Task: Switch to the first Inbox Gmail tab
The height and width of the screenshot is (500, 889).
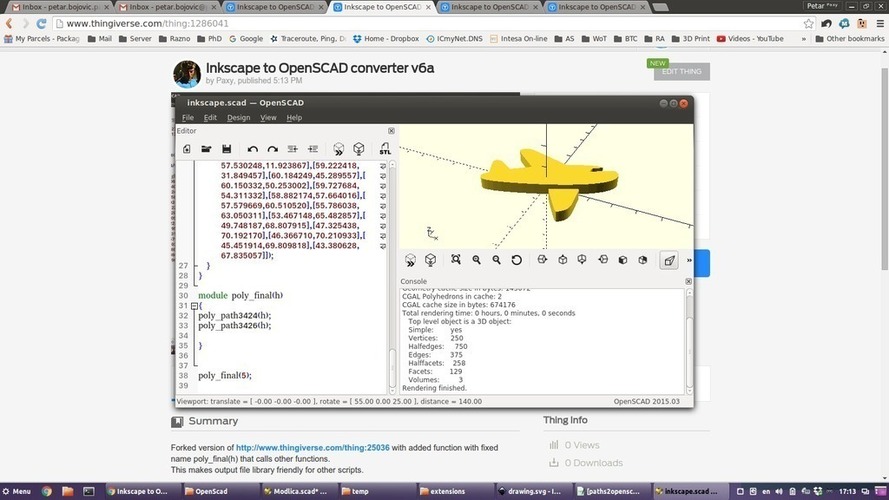Action: point(60,7)
